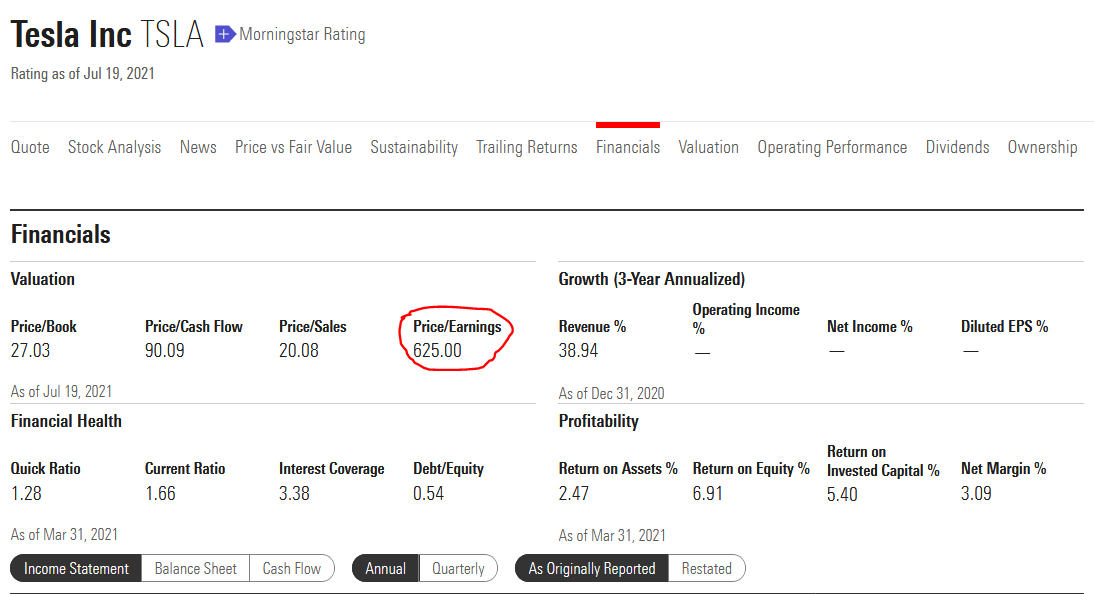Image resolution: width=1094 pixels, height=594 pixels.
Task: Select the Sustainability tab
Action: [414, 147]
